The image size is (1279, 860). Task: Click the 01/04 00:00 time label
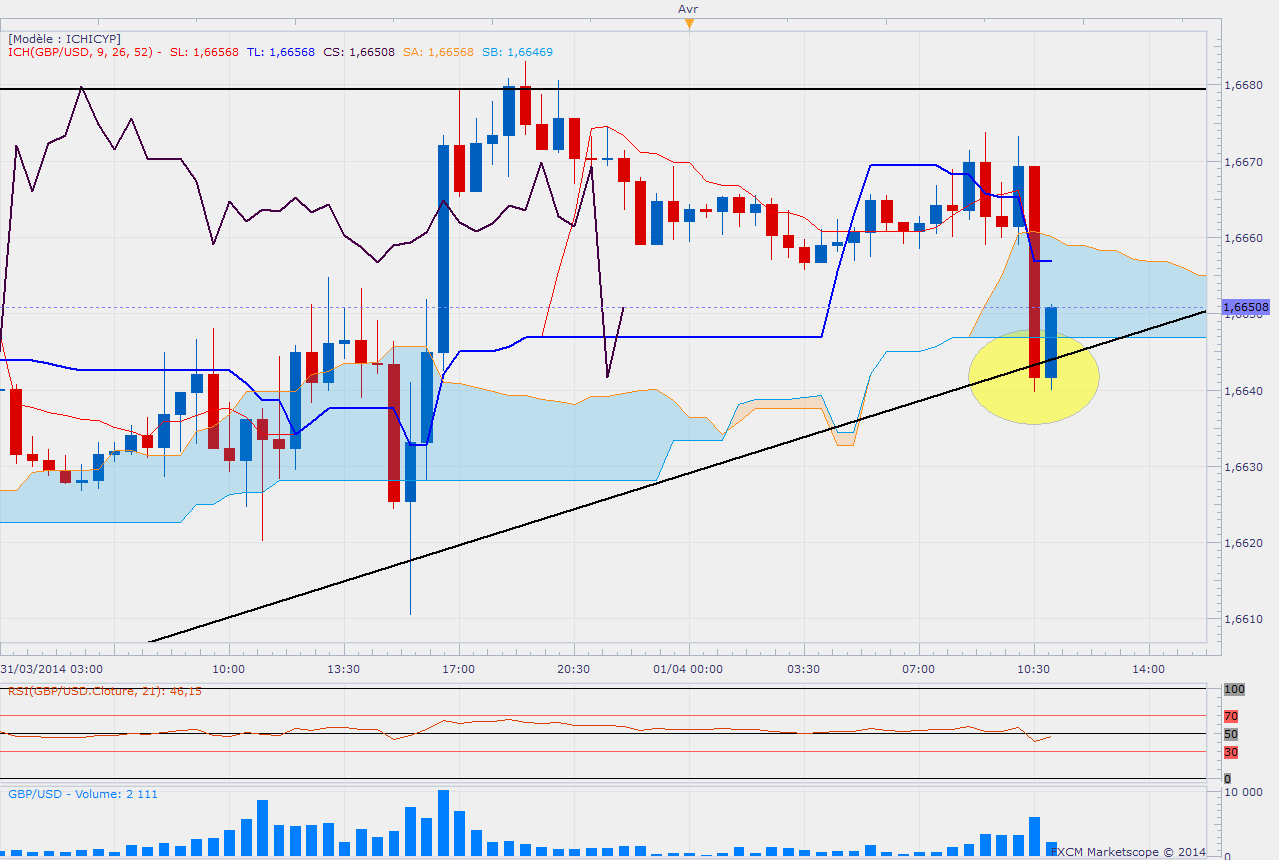click(x=689, y=668)
